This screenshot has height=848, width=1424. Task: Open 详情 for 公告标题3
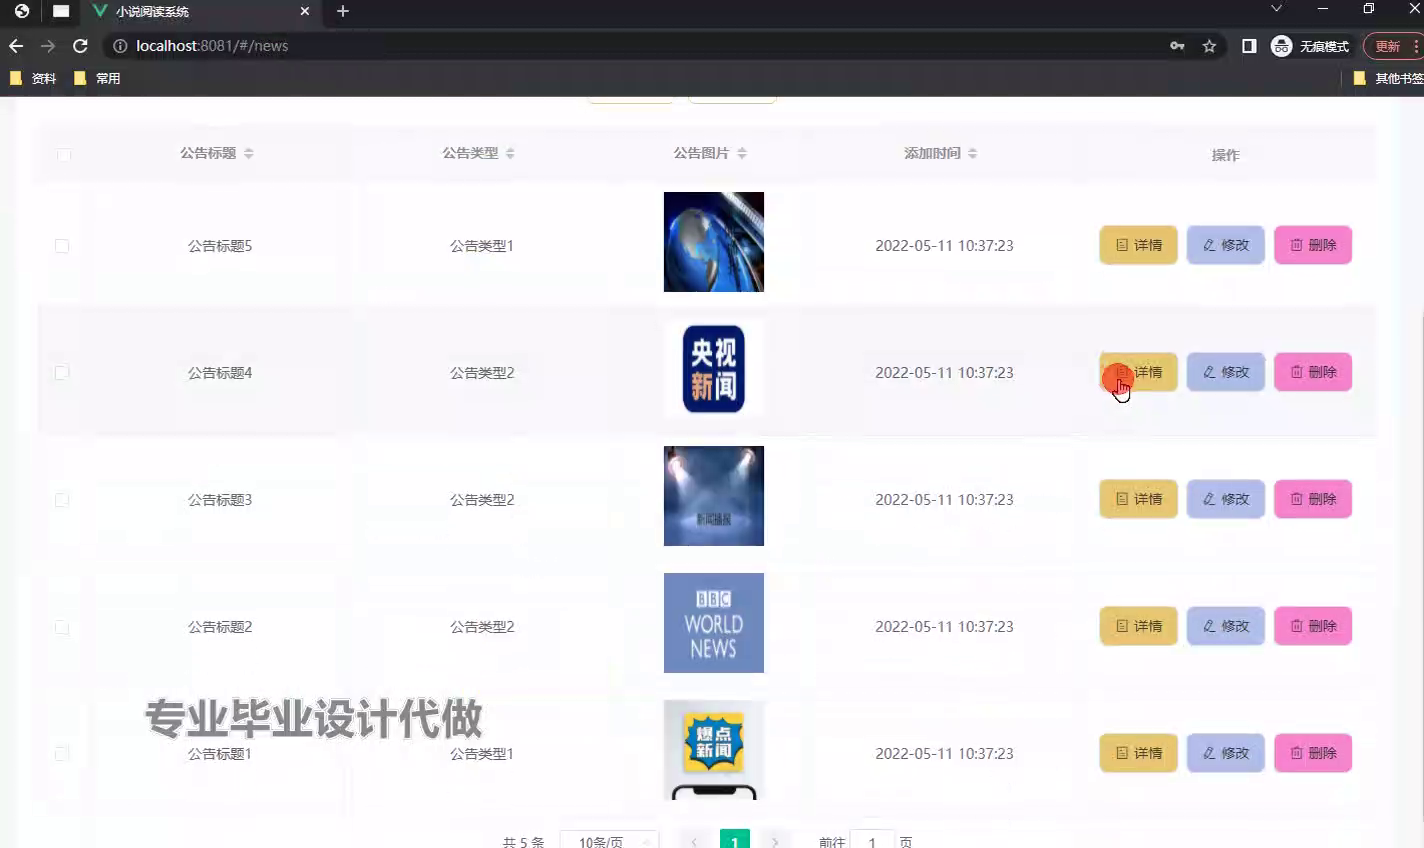click(x=1139, y=499)
